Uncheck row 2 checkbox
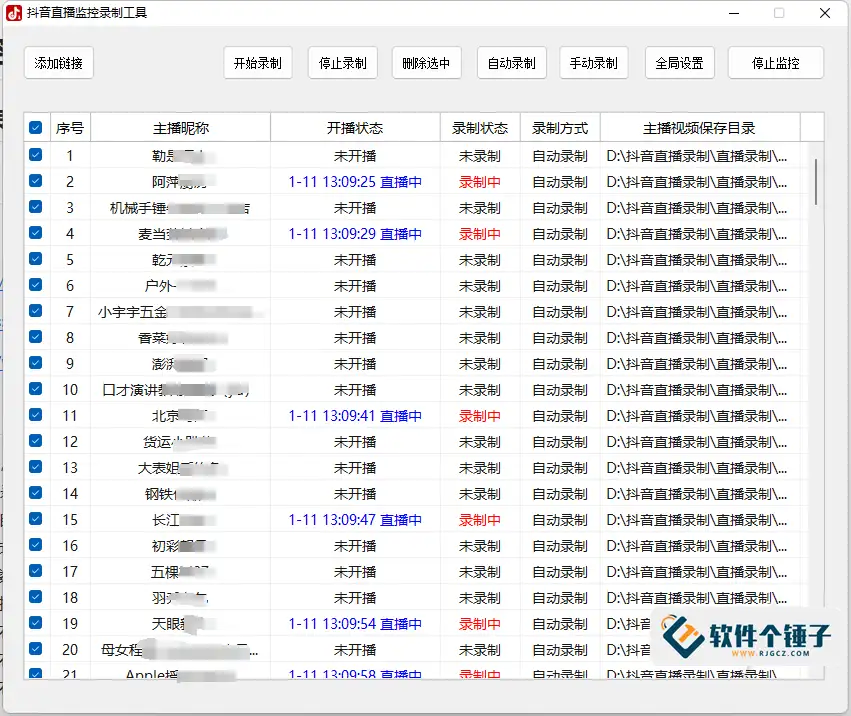Screen dimensions: 851x716 [x=36, y=181]
